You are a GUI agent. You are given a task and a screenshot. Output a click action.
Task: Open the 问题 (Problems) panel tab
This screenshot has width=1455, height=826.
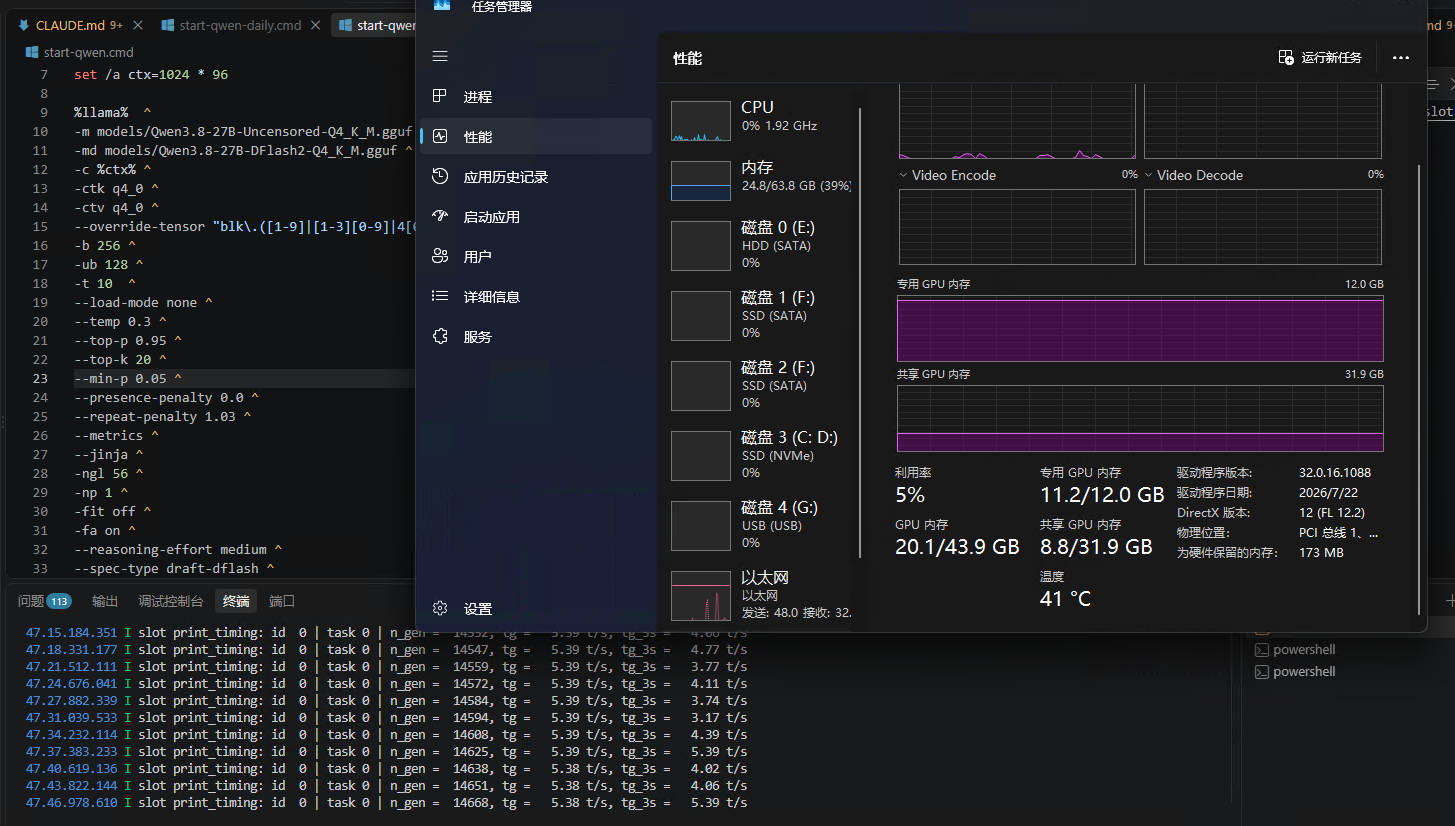tap(45, 601)
